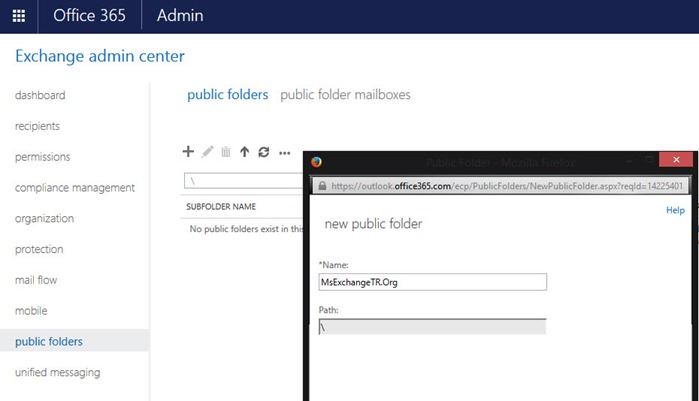699x401 pixels.
Task: Open recipients in left navigation
Action: click(x=37, y=126)
